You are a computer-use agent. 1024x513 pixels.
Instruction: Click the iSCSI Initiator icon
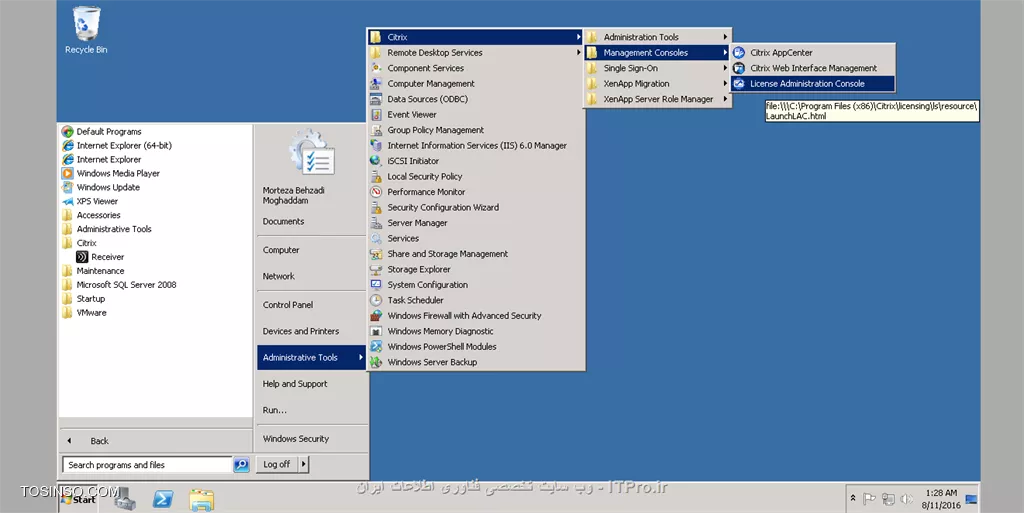[376, 161]
